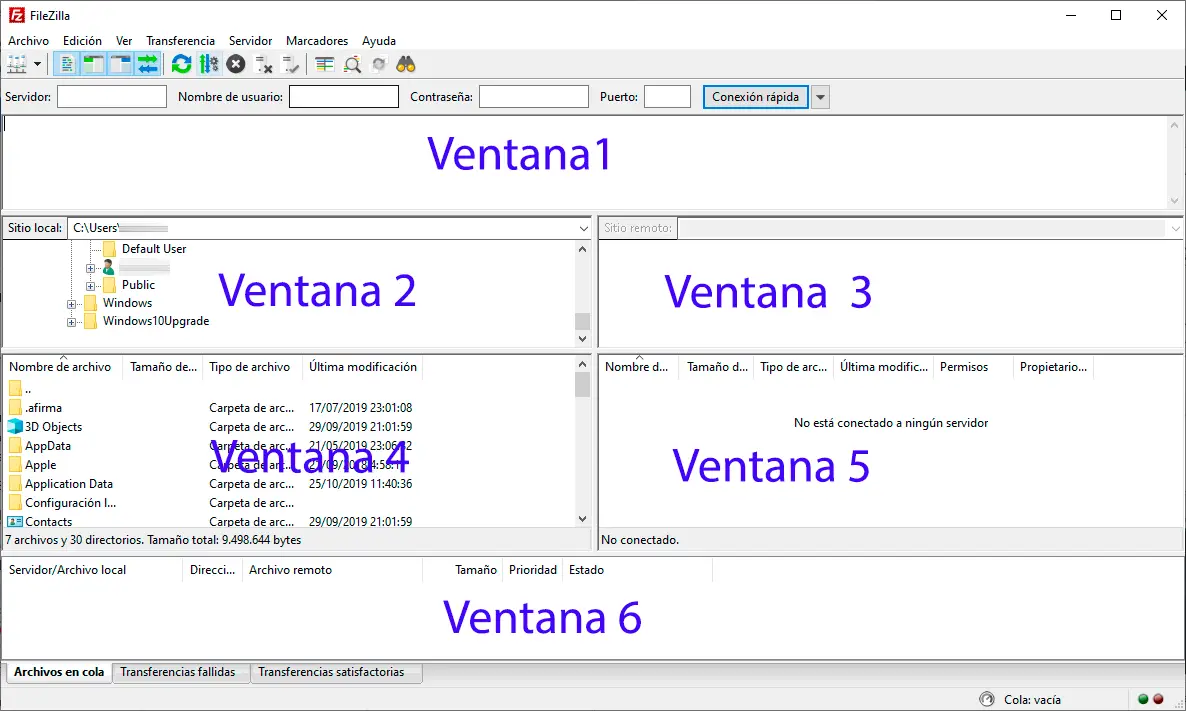Image resolution: width=1186 pixels, height=711 pixels.
Task: Expand the Public folder
Action: click(90, 286)
